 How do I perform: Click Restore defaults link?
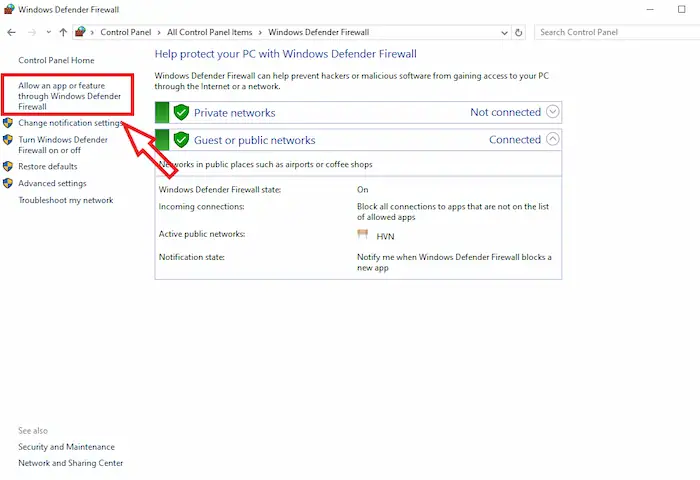coord(48,167)
